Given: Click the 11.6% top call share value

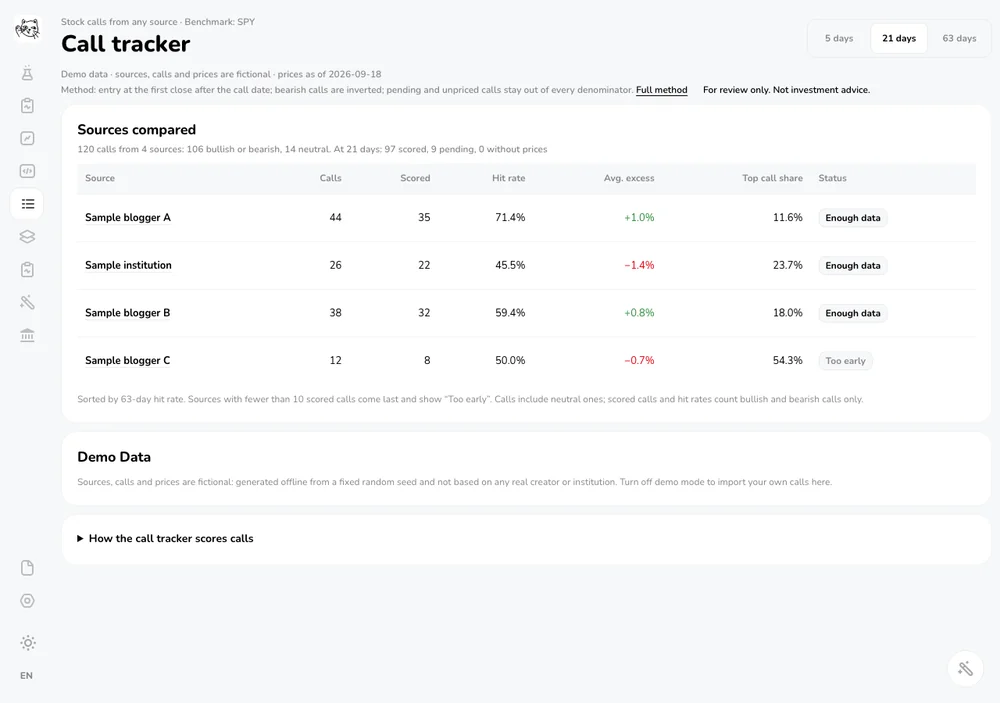Looking at the screenshot, I should 788,218.
